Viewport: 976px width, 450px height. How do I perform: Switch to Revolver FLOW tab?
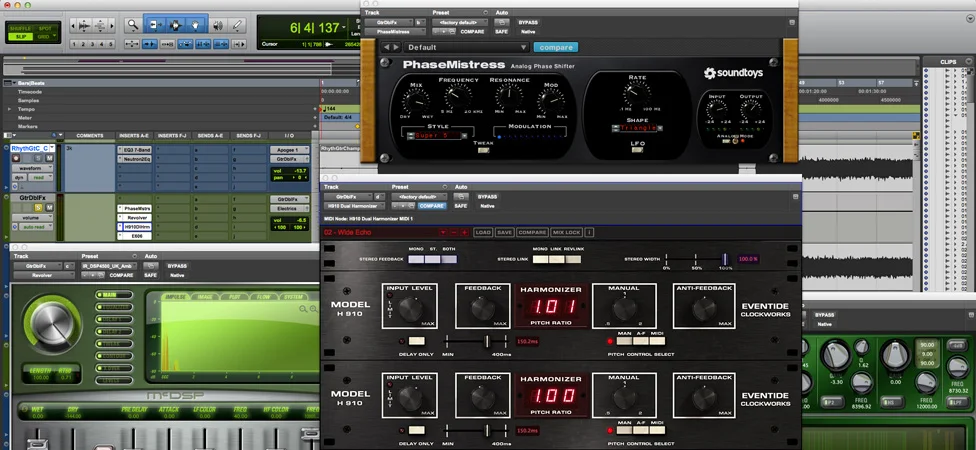263,297
